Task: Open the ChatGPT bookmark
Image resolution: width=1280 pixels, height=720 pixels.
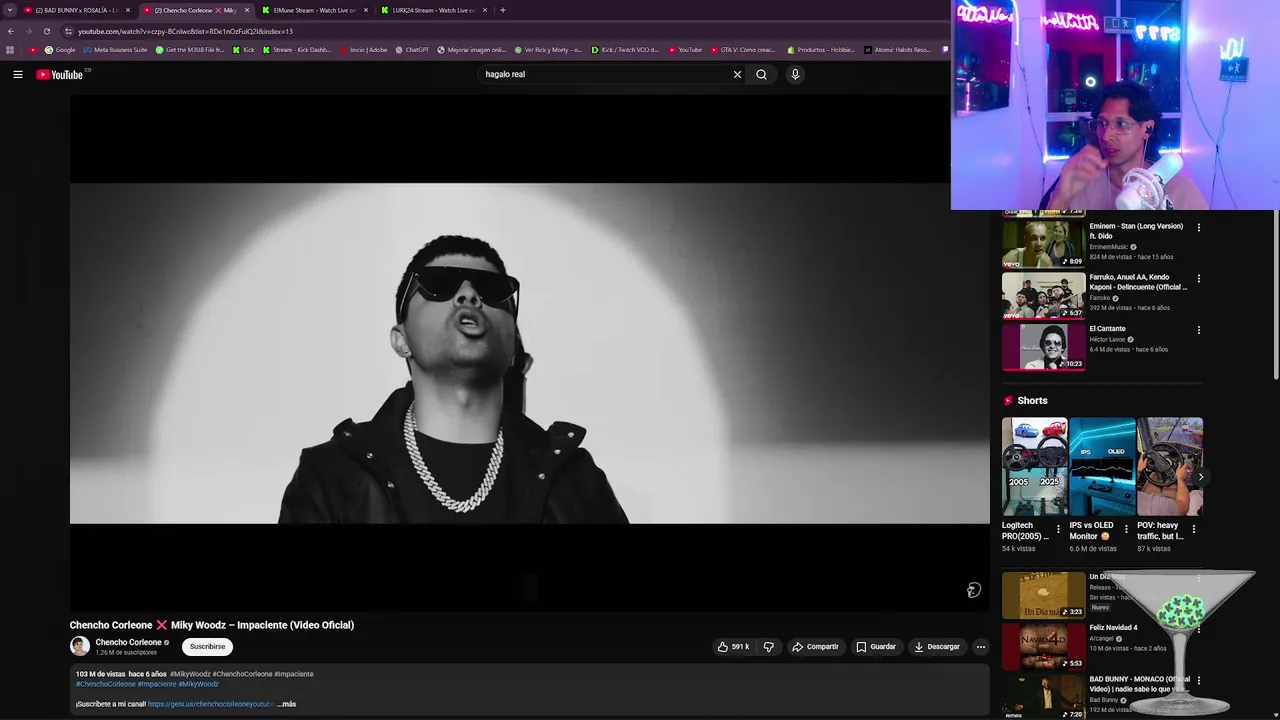Action: click(x=412, y=50)
